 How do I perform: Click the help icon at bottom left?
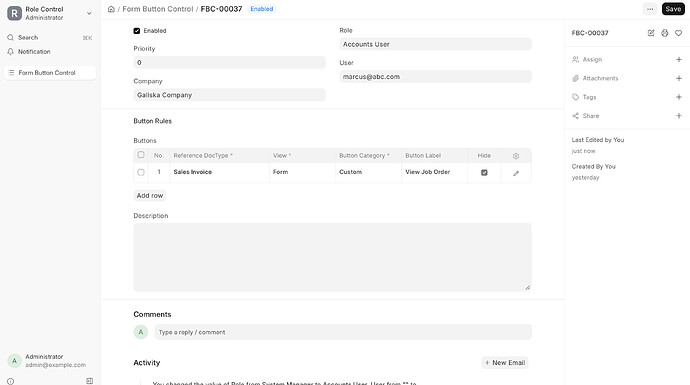11,381
